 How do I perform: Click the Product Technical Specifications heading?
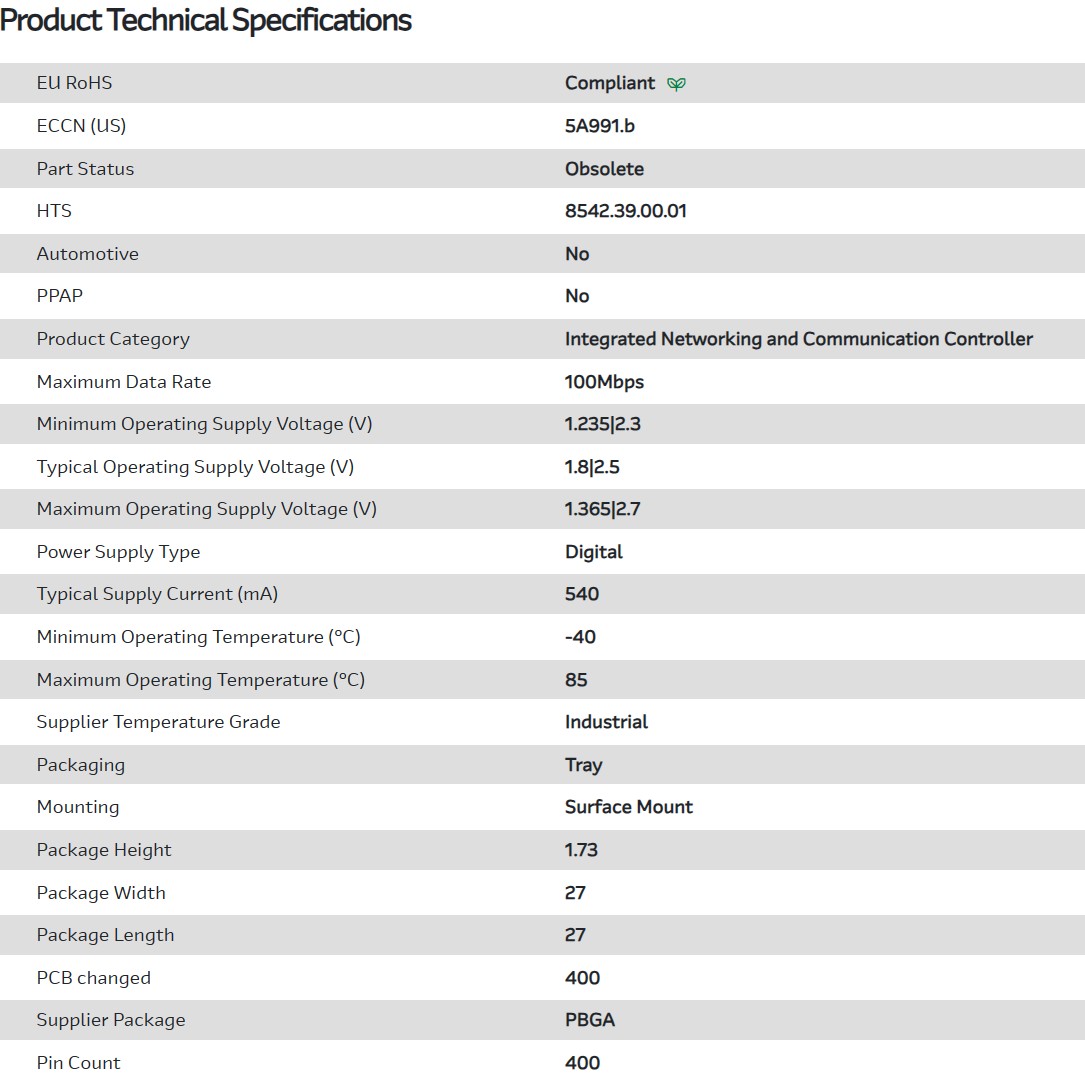[206, 20]
